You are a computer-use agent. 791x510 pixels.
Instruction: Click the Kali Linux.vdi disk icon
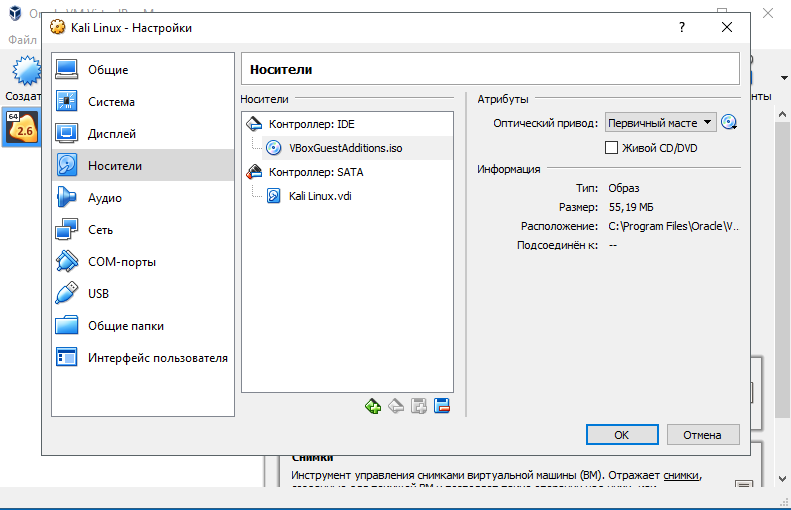pos(273,196)
